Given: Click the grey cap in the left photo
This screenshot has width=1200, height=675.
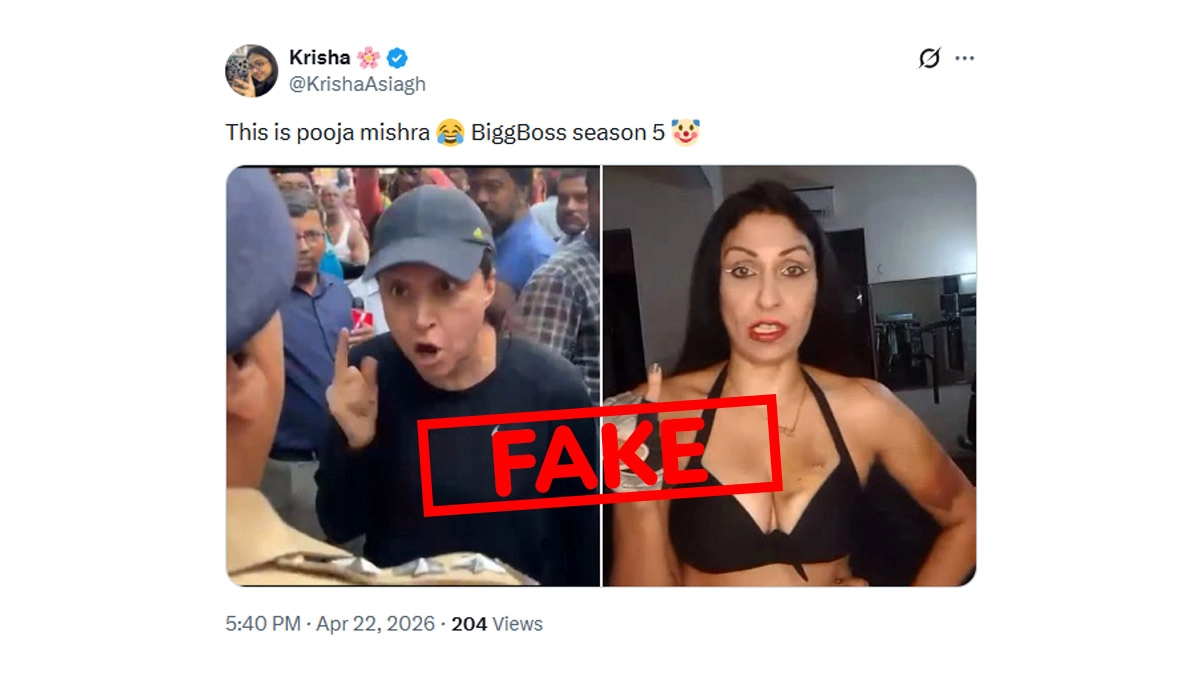Looking at the screenshot, I should tap(428, 233).
